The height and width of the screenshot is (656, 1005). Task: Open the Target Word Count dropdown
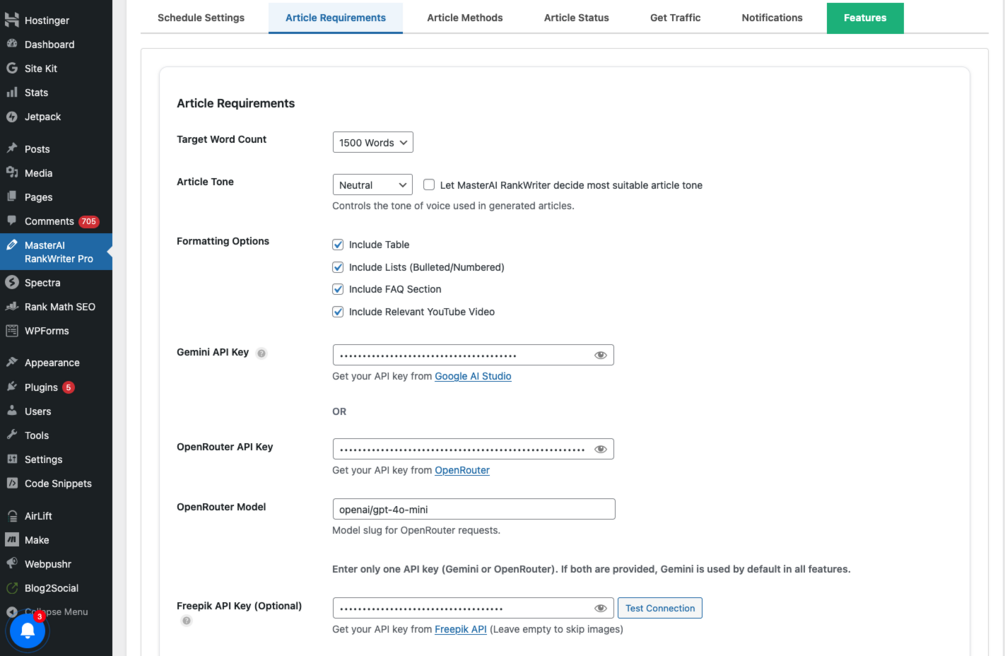pos(373,143)
